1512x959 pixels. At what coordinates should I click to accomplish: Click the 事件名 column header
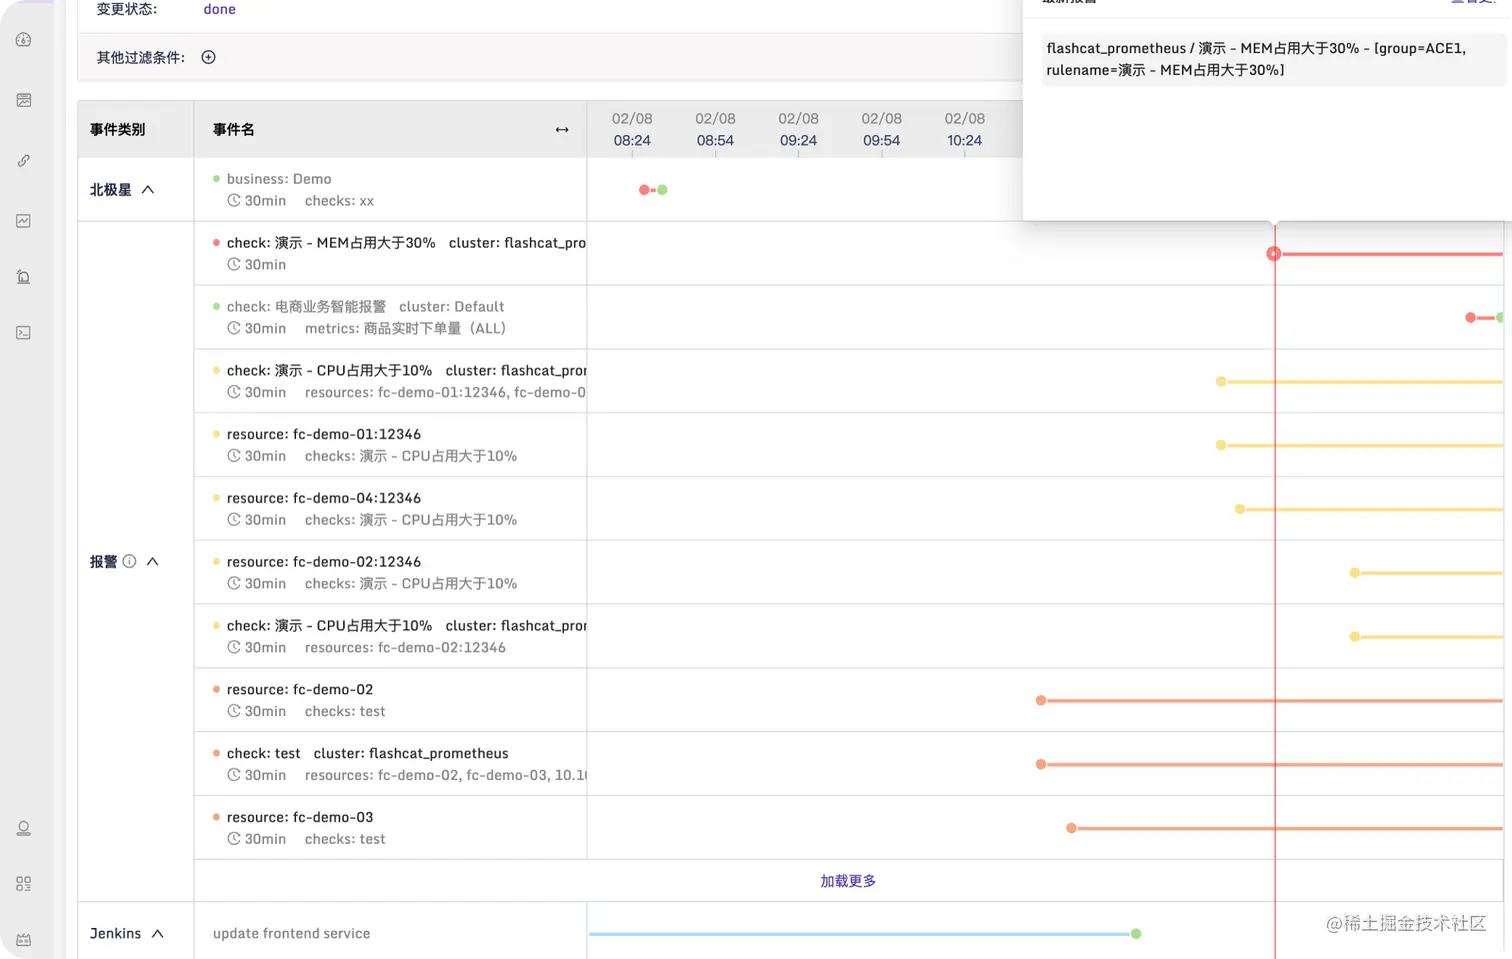(x=233, y=129)
